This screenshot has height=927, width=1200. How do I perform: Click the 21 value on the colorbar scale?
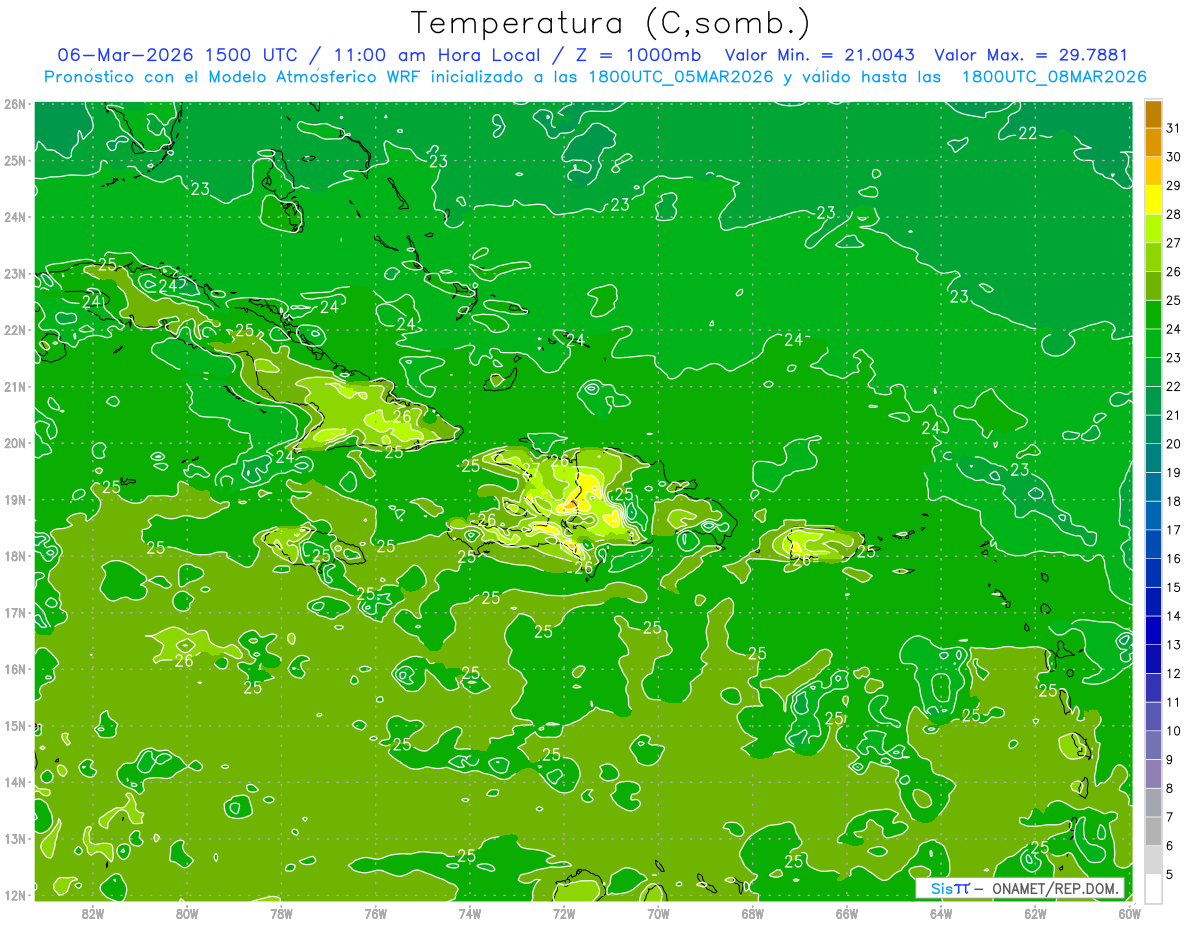1174,415
